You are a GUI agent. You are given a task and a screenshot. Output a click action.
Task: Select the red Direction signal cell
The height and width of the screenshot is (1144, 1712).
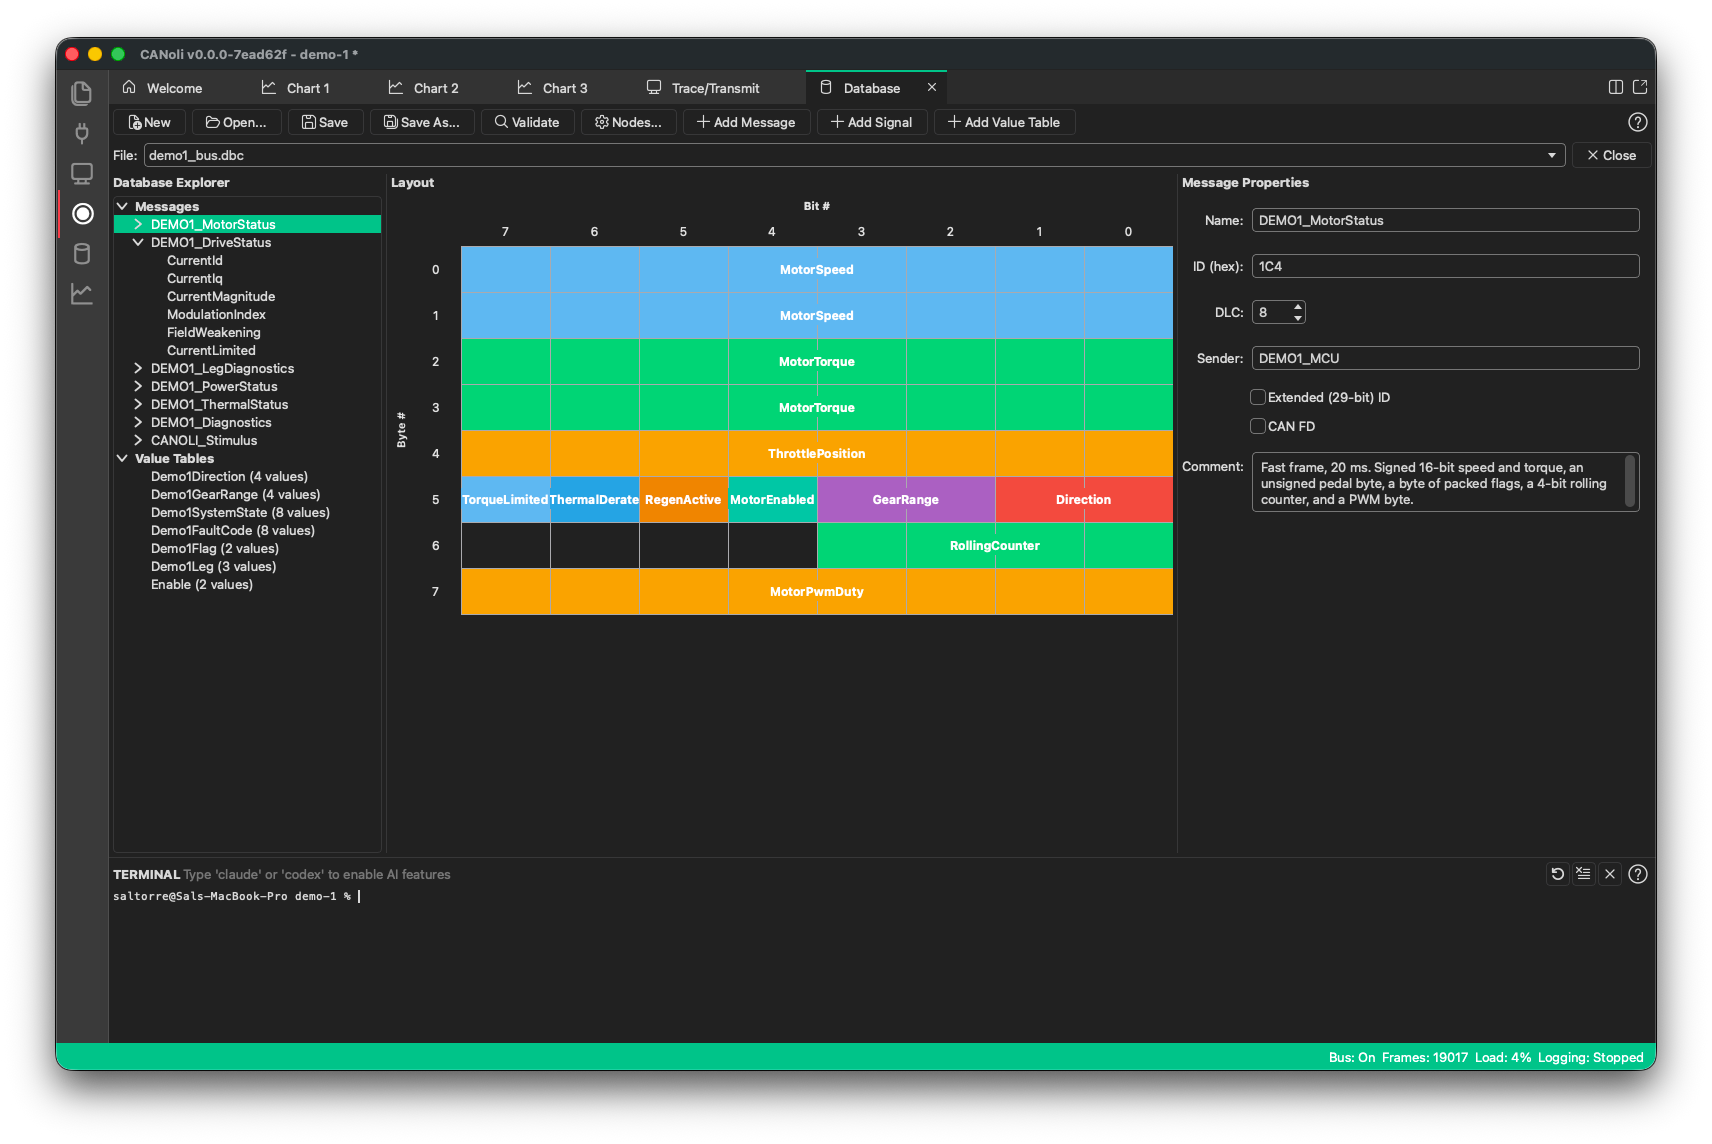click(1084, 499)
